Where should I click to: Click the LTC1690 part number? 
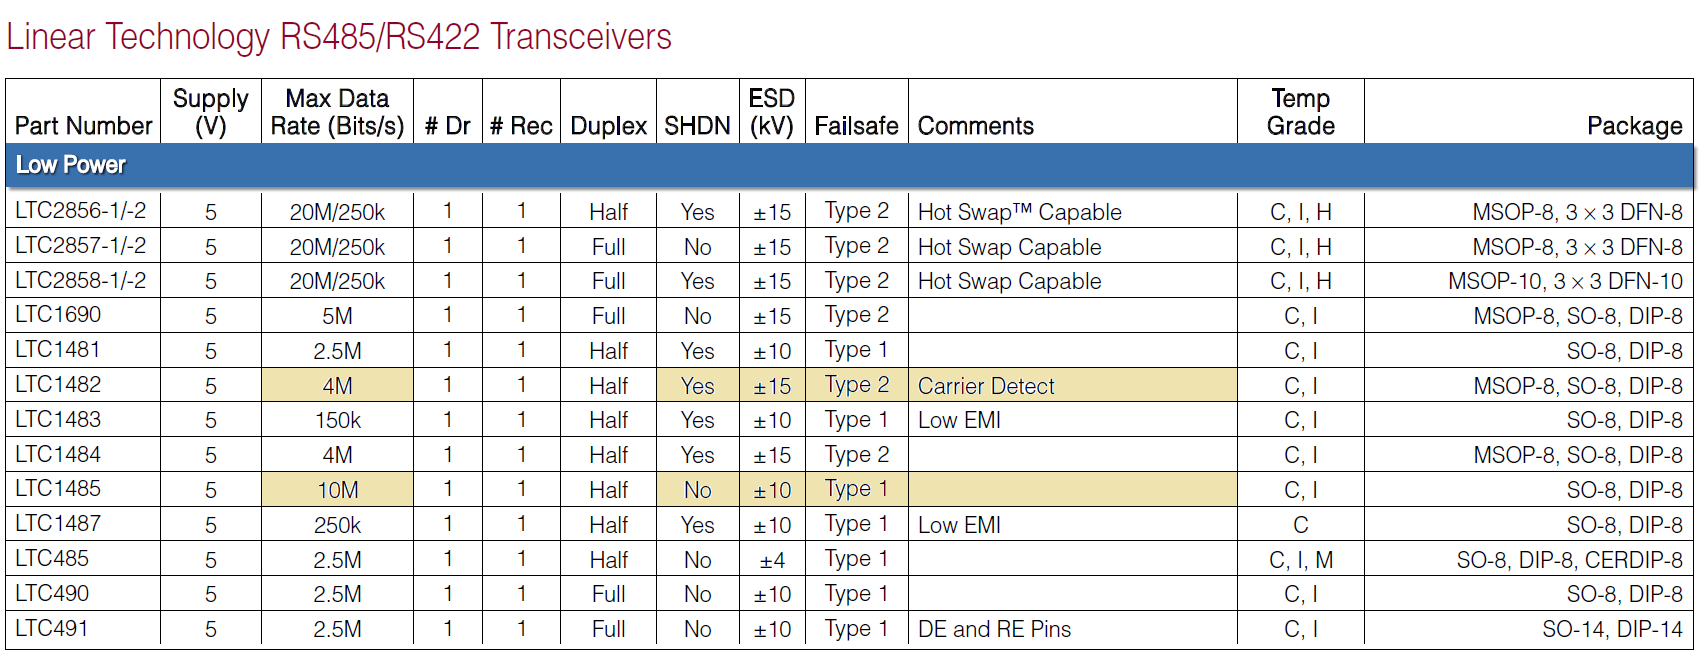pos(58,315)
